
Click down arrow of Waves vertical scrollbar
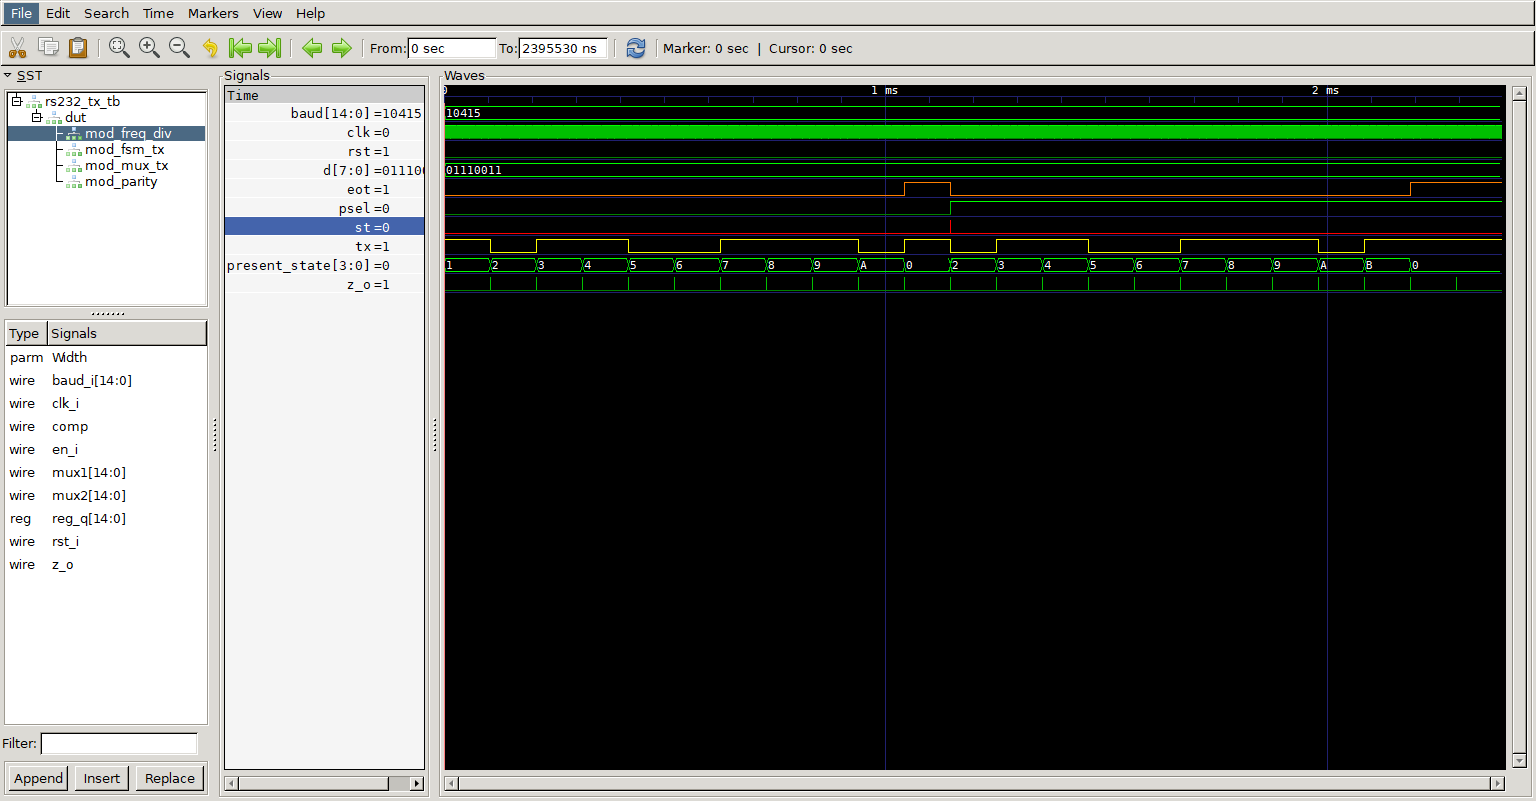coord(1519,761)
